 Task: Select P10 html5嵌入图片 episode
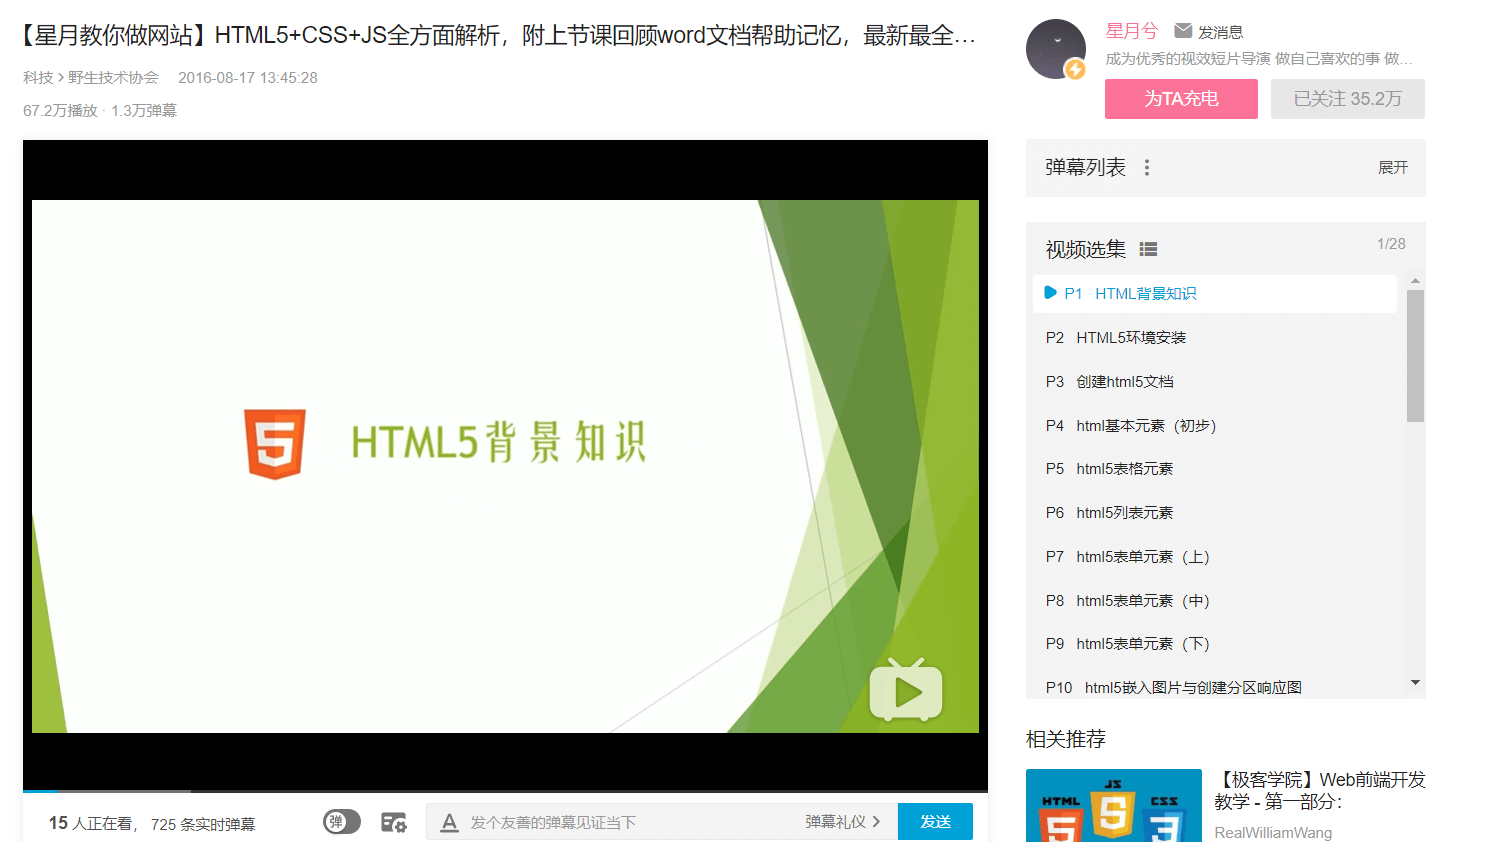point(1215,687)
